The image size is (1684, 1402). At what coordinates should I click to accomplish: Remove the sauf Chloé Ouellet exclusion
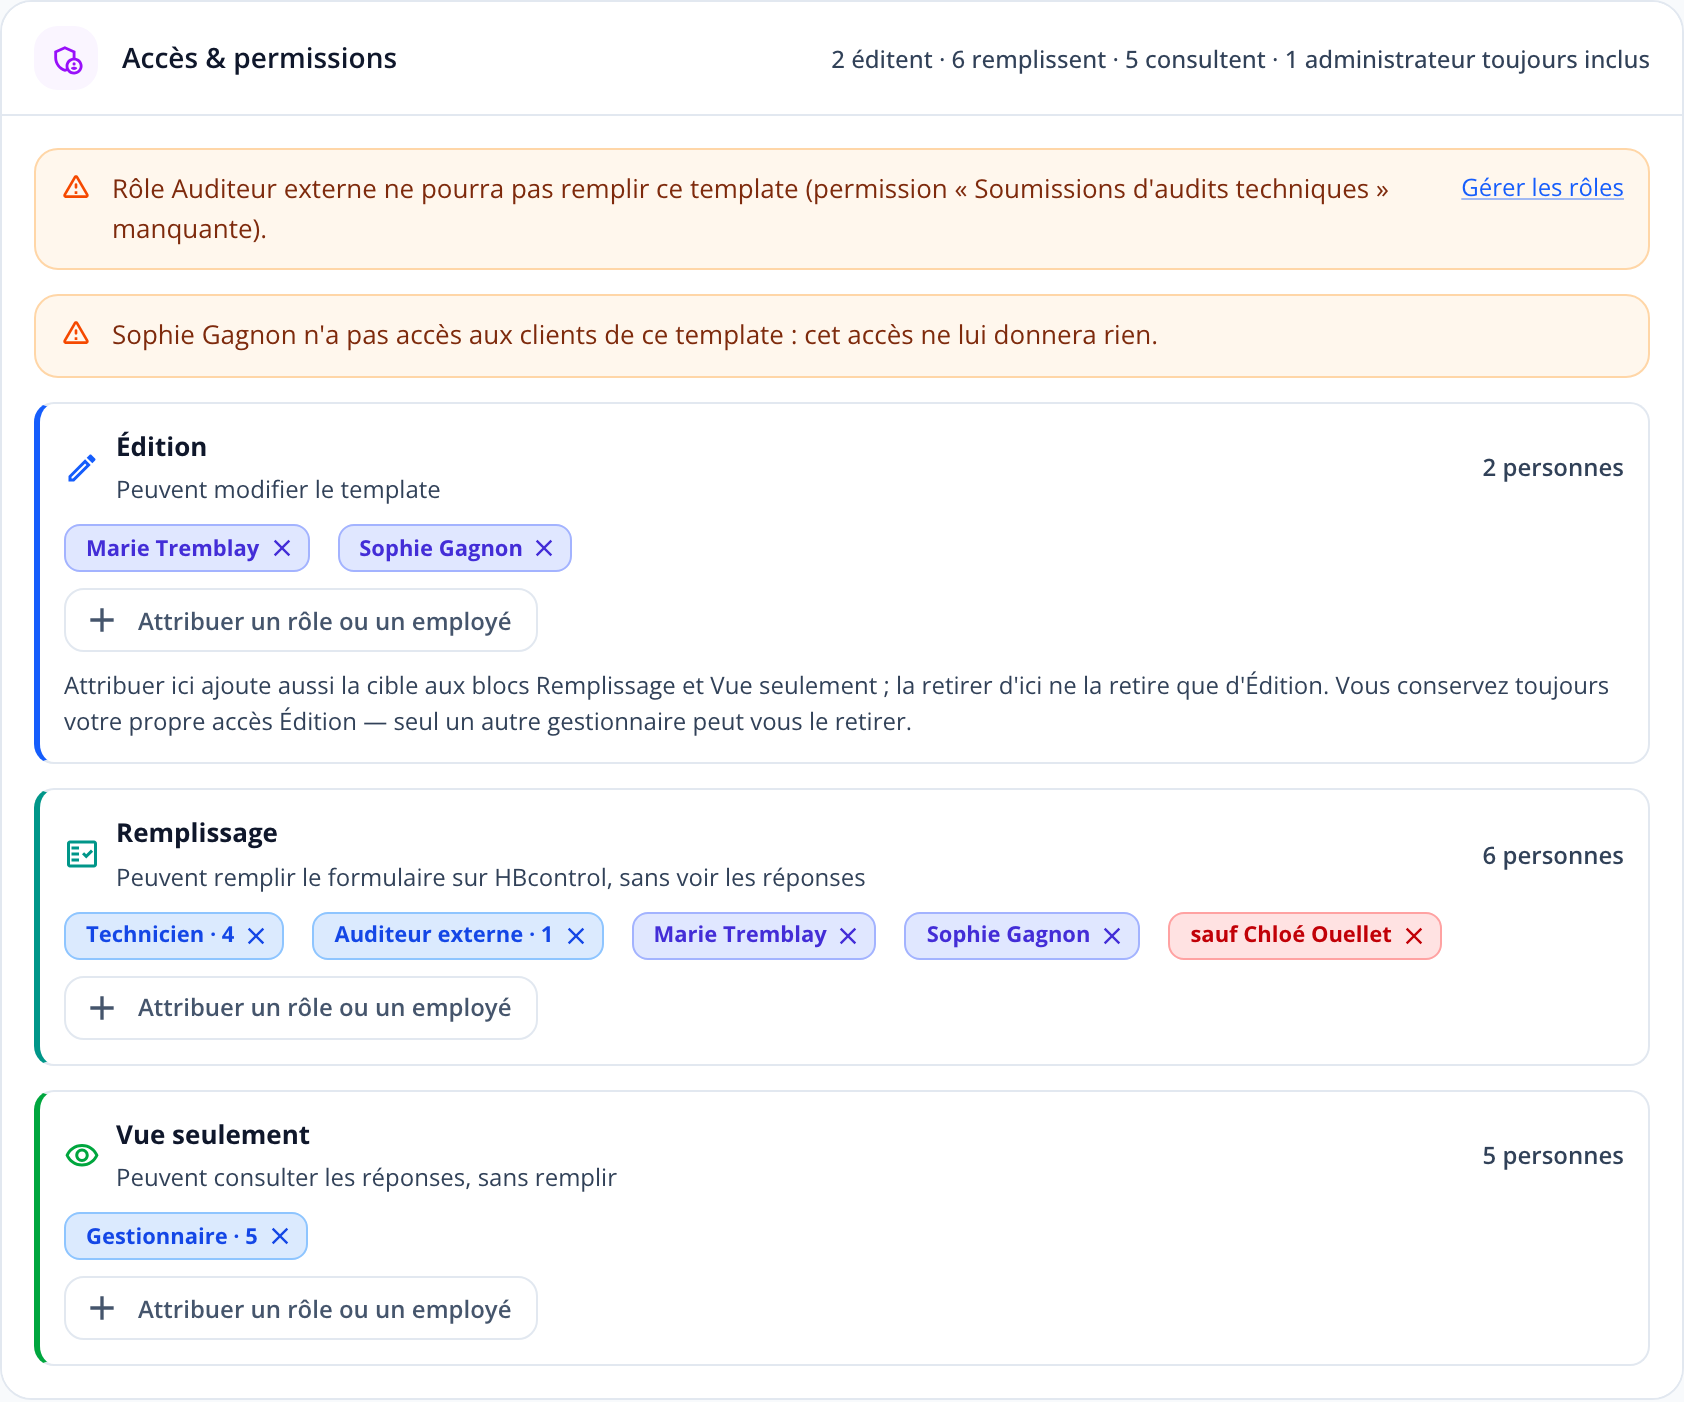tap(1414, 936)
